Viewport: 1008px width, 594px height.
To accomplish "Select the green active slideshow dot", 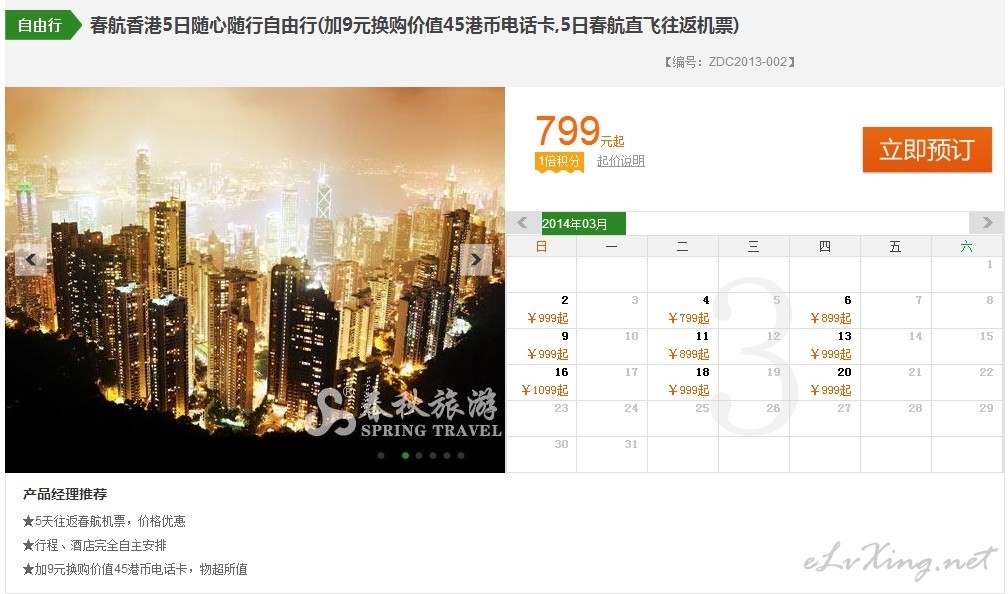I will pos(406,455).
